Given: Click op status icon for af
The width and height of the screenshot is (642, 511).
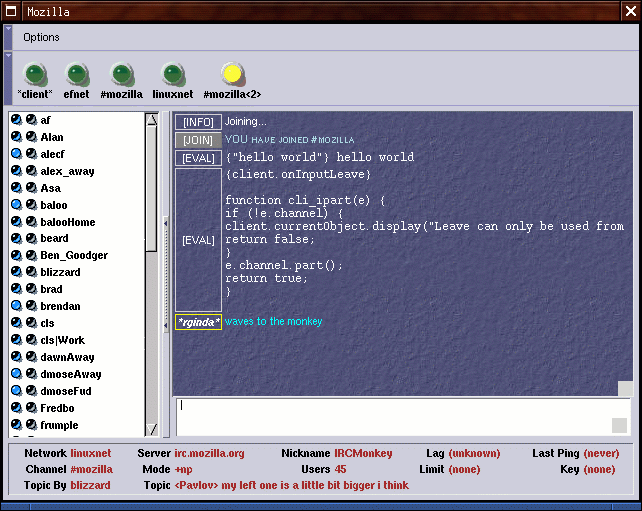Looking at the screenshot, I should point(16,120).
